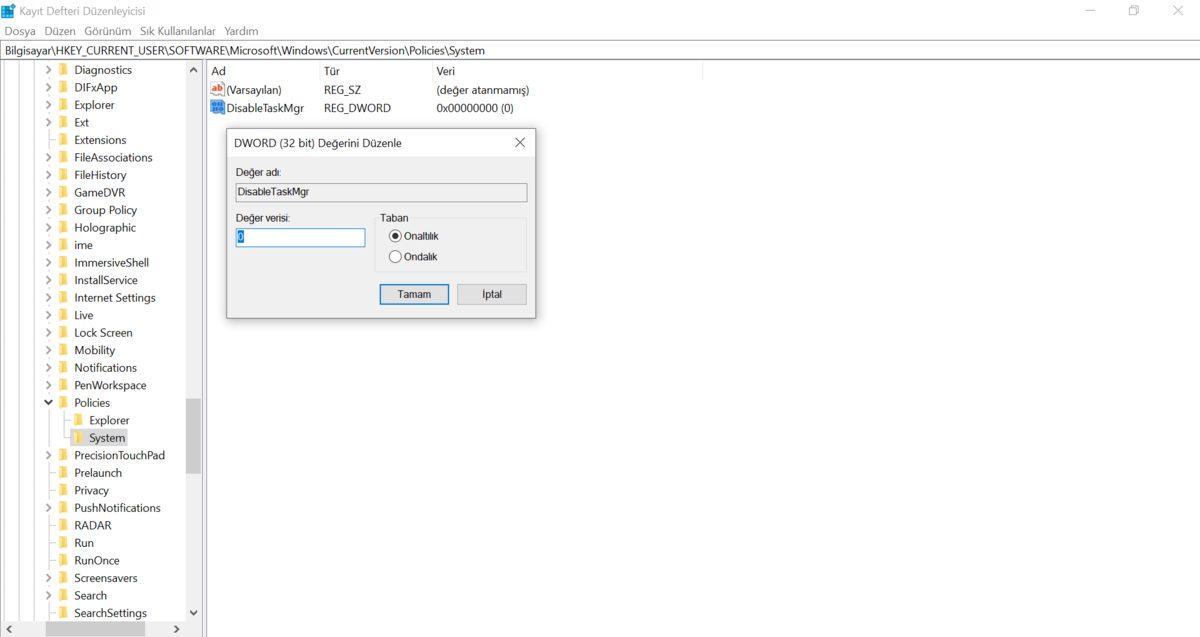1200x637 pixels.
Task: Click the Registry Editor app icon in title bar
Action: (8, 11)
